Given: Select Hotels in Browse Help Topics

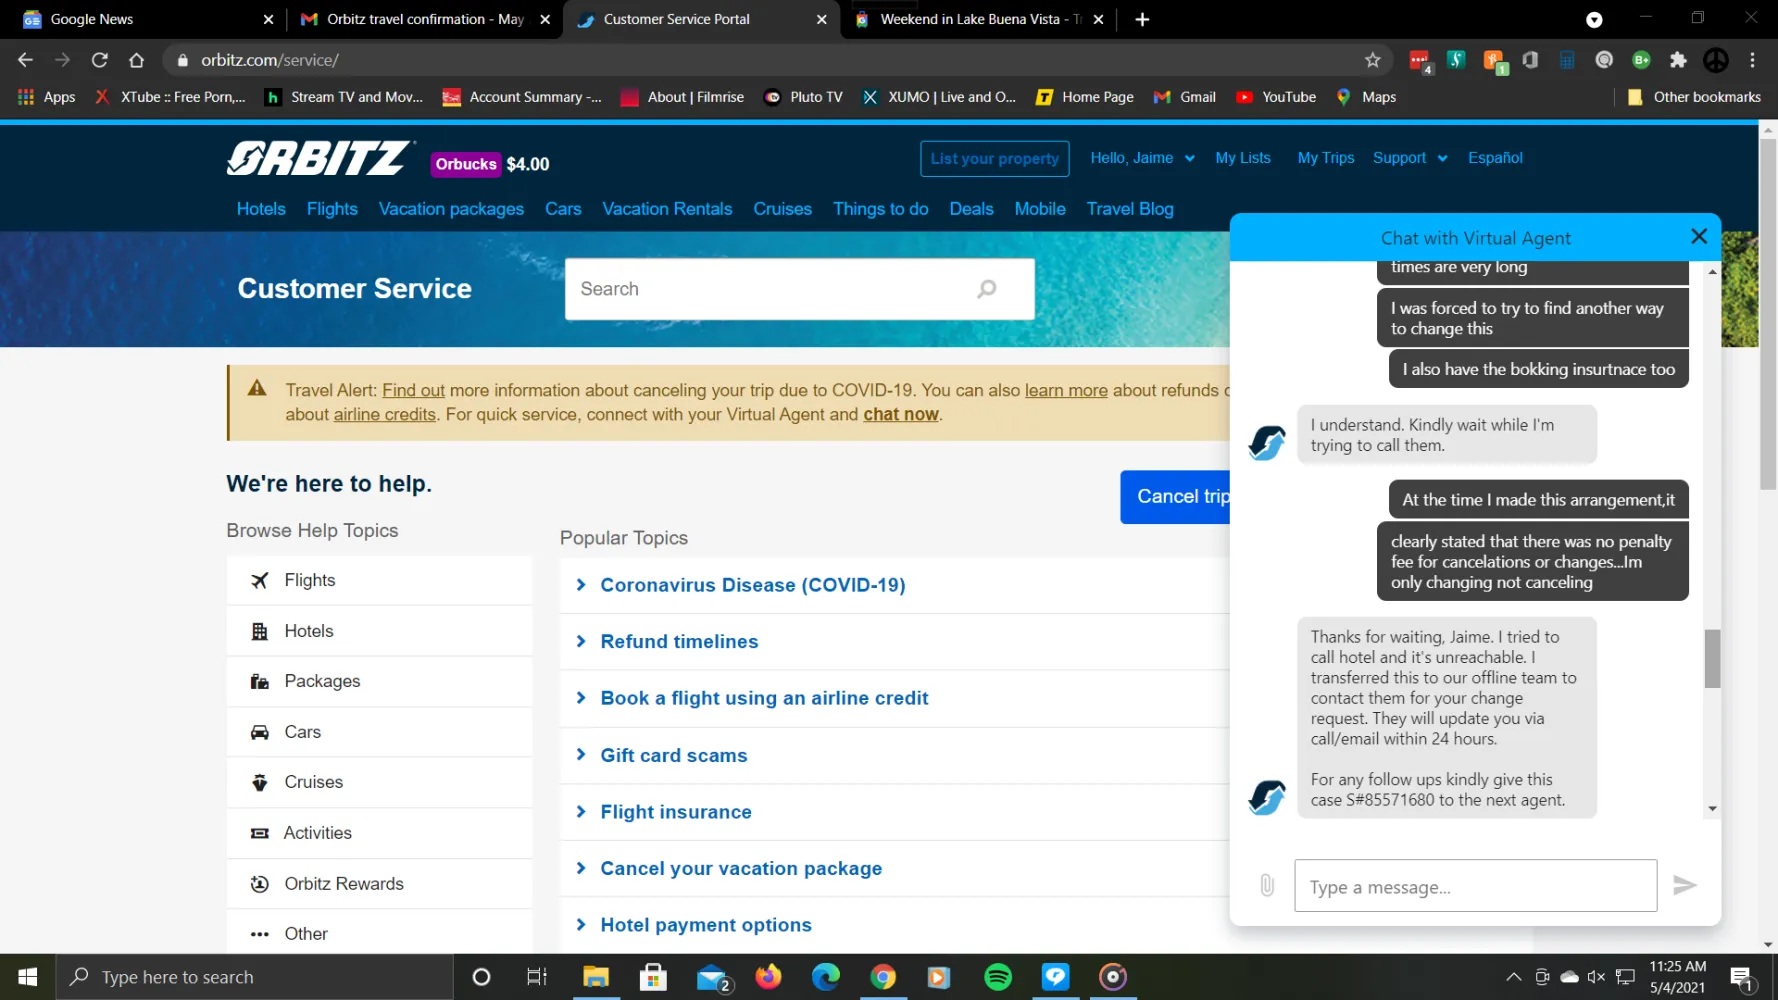Looking at the screenshot, I should click(309, 631).
